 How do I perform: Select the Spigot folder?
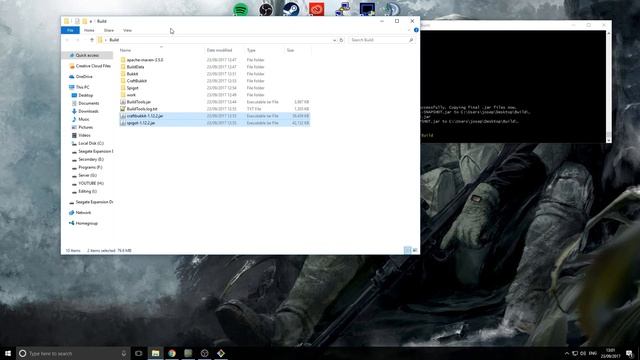point(132,88)
